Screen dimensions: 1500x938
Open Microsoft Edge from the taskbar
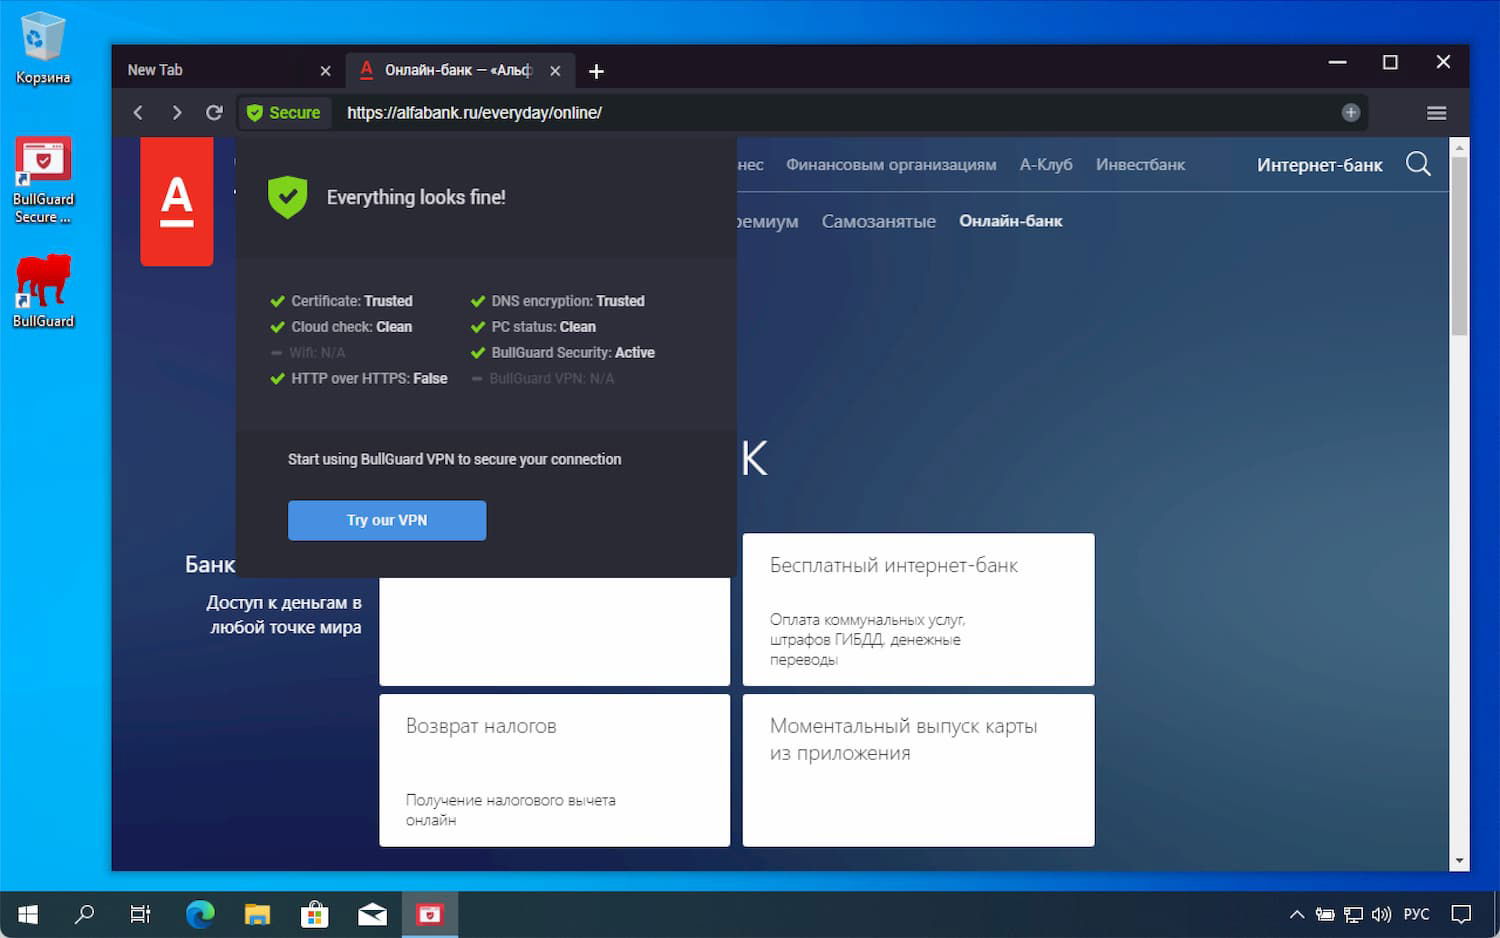click(x=200, y=913)
